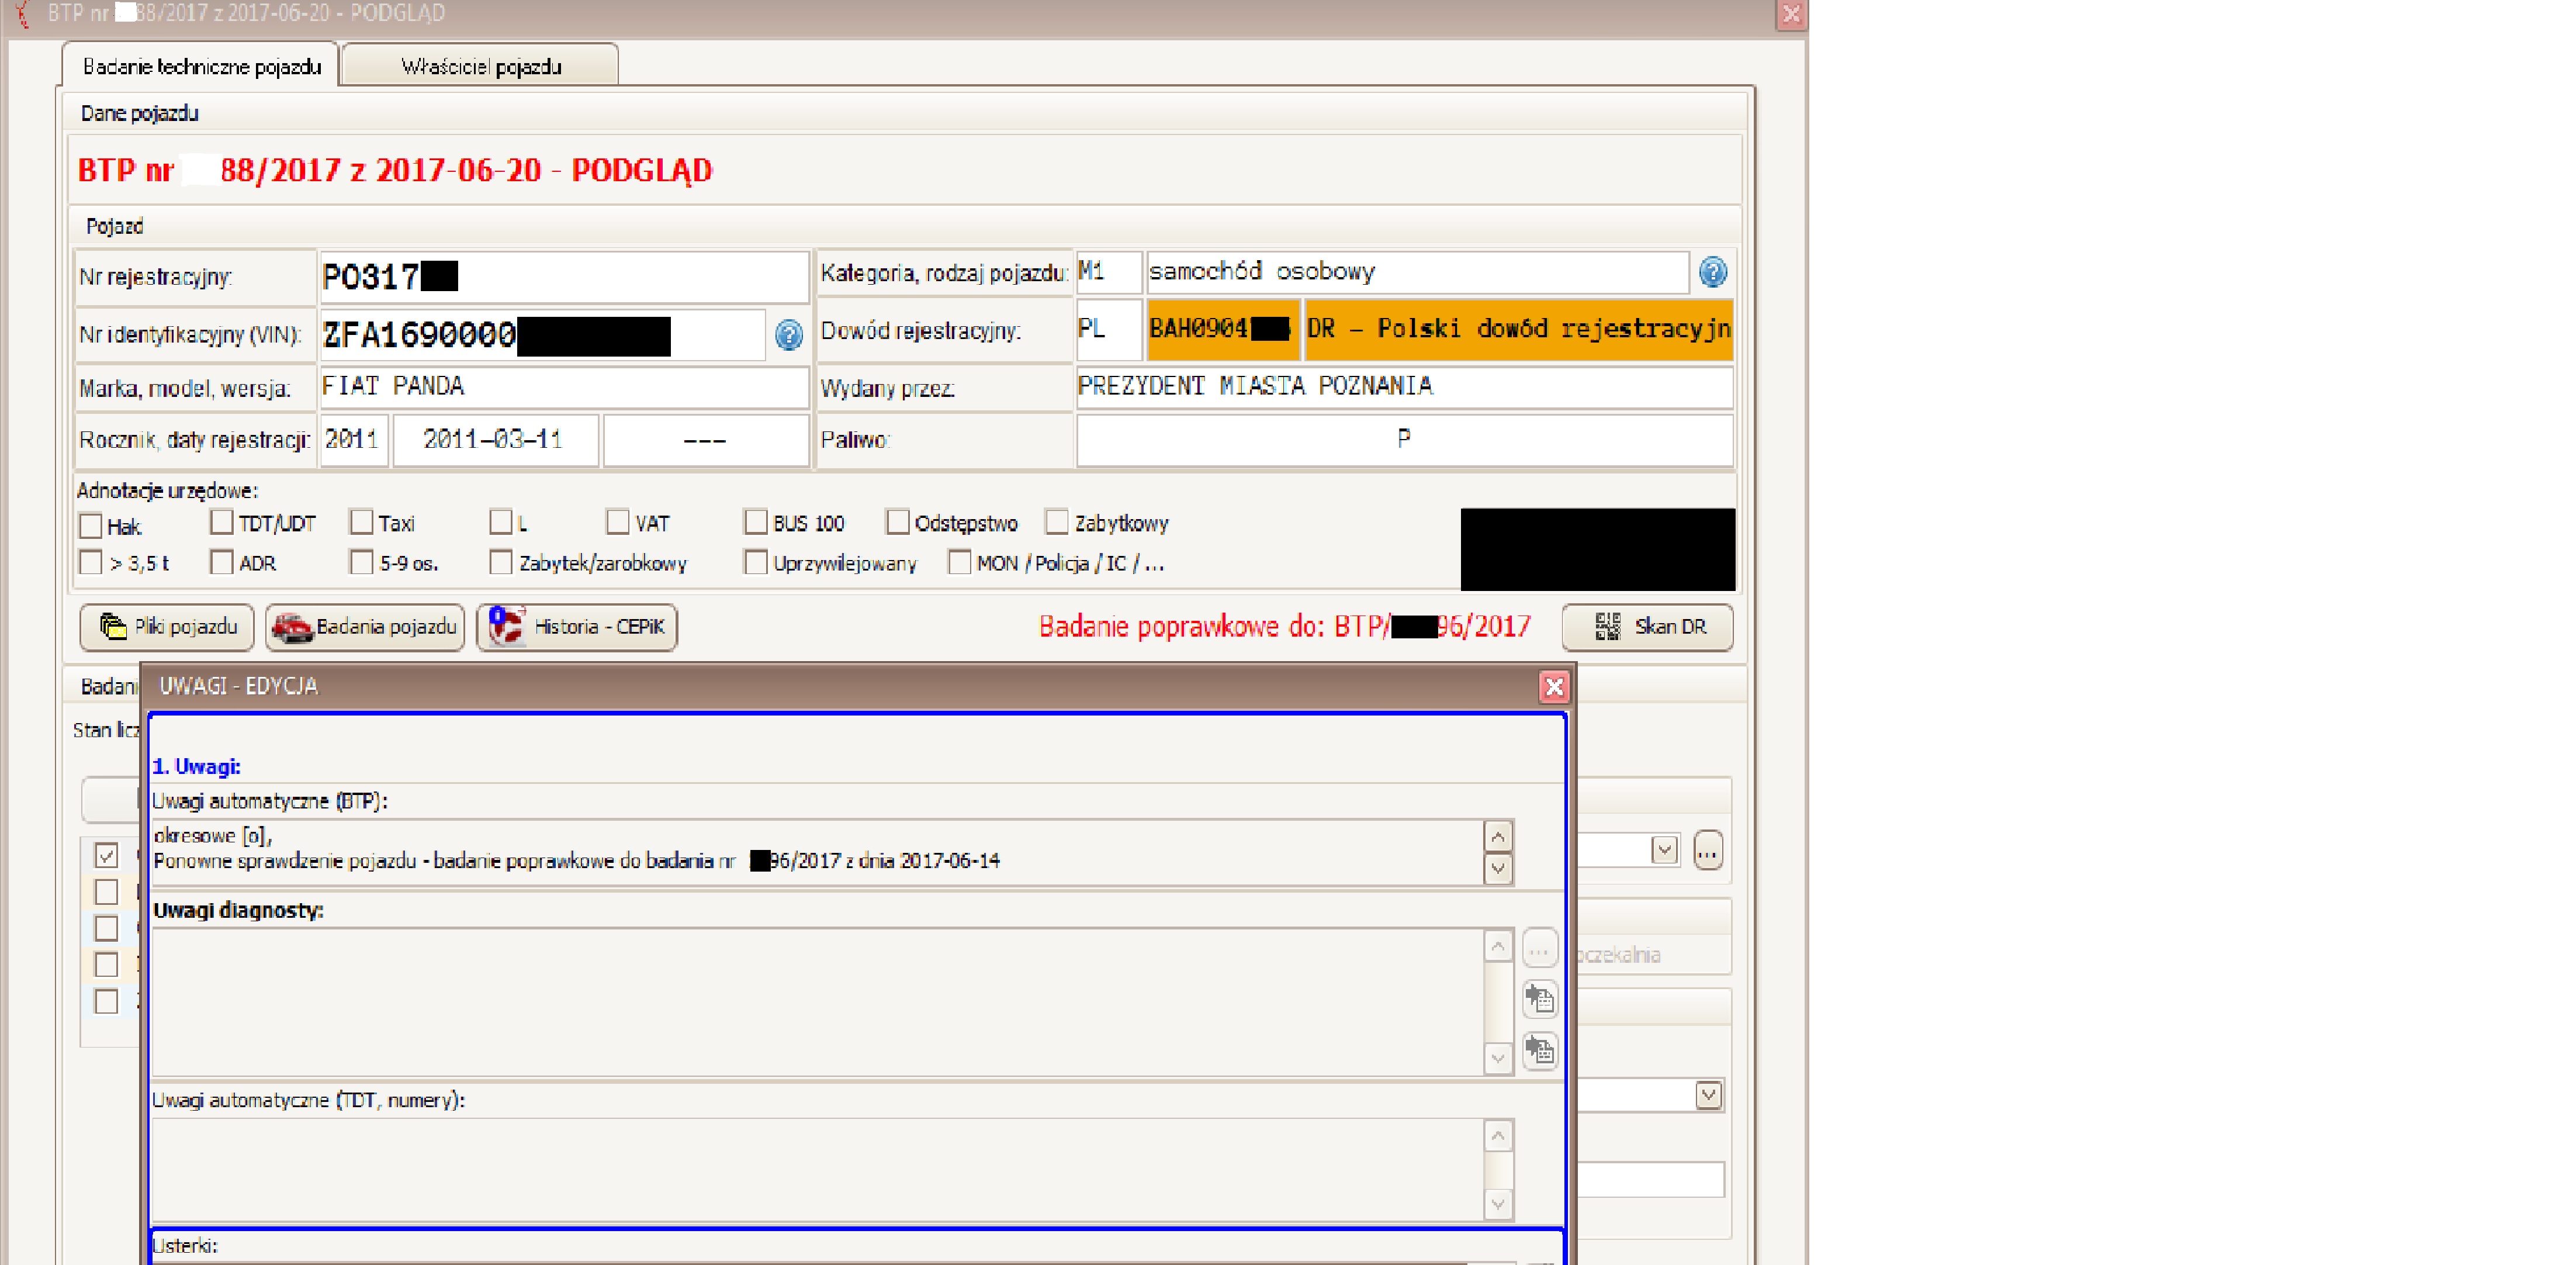Toggle Zabytek/zarobkowy checkbox
Screen dimensions: 2576x1265
500,563
